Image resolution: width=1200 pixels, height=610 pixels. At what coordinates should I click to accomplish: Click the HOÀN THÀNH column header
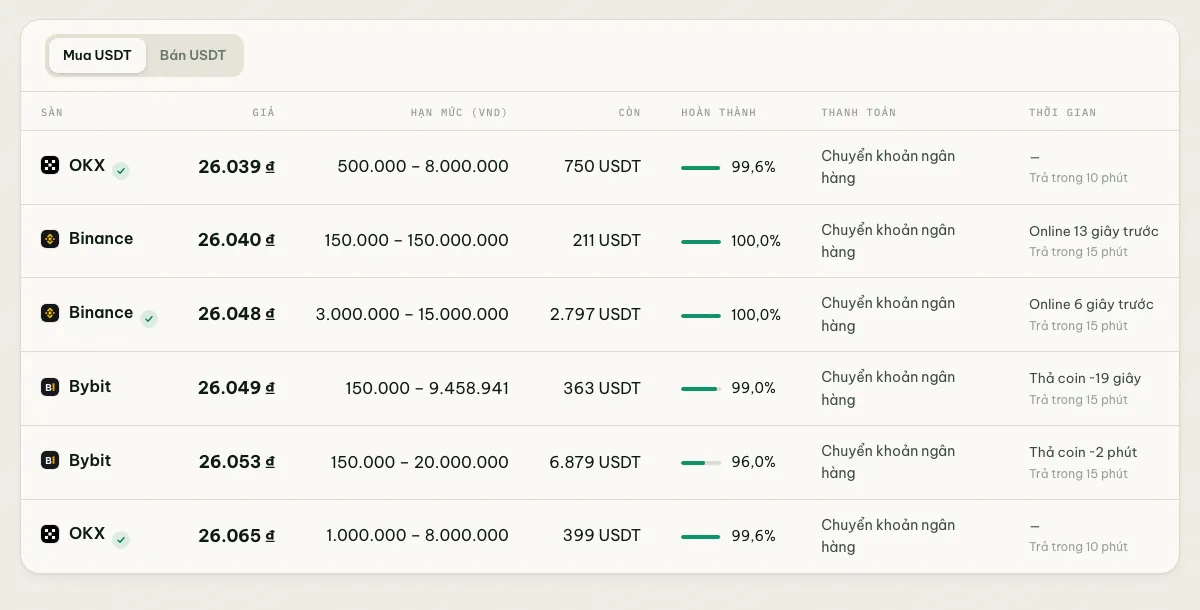[x=719, y=112]
